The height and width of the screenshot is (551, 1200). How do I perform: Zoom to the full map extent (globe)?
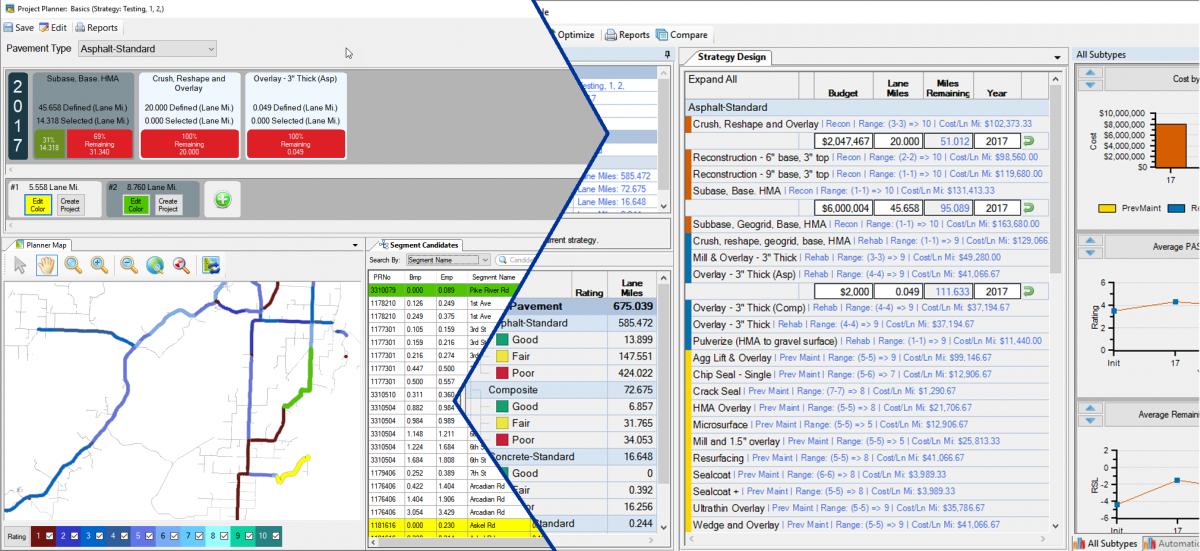coord(155,265)
